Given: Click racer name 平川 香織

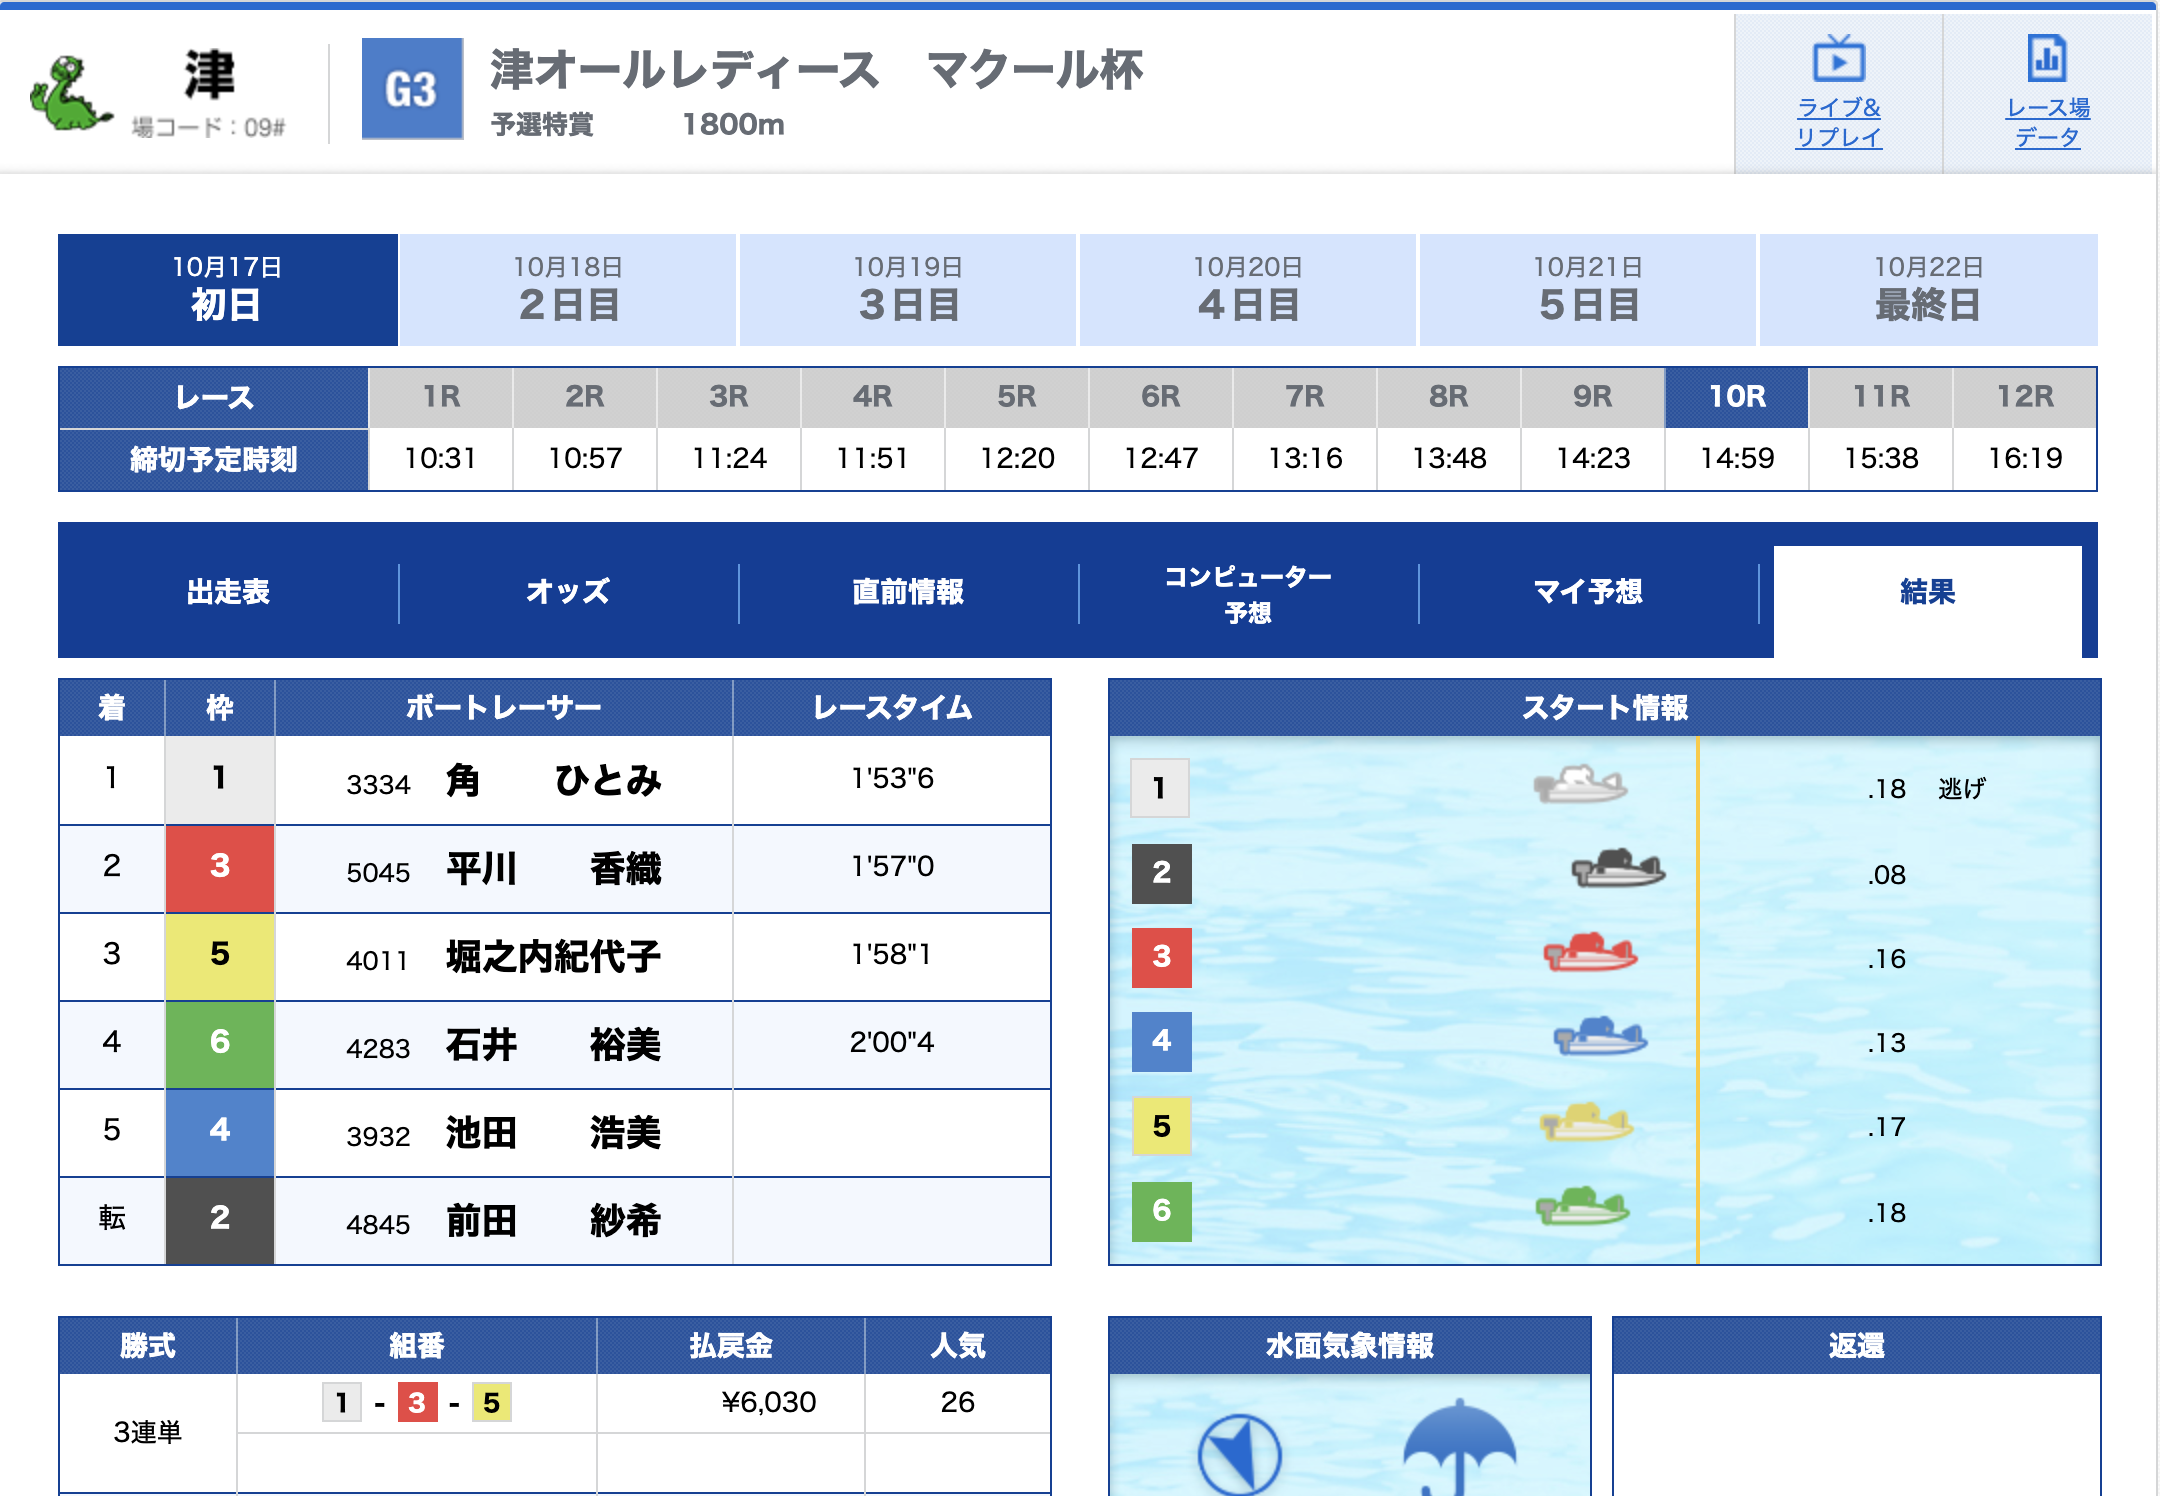Looking at the screenshot, I should [x=553, y=869].
